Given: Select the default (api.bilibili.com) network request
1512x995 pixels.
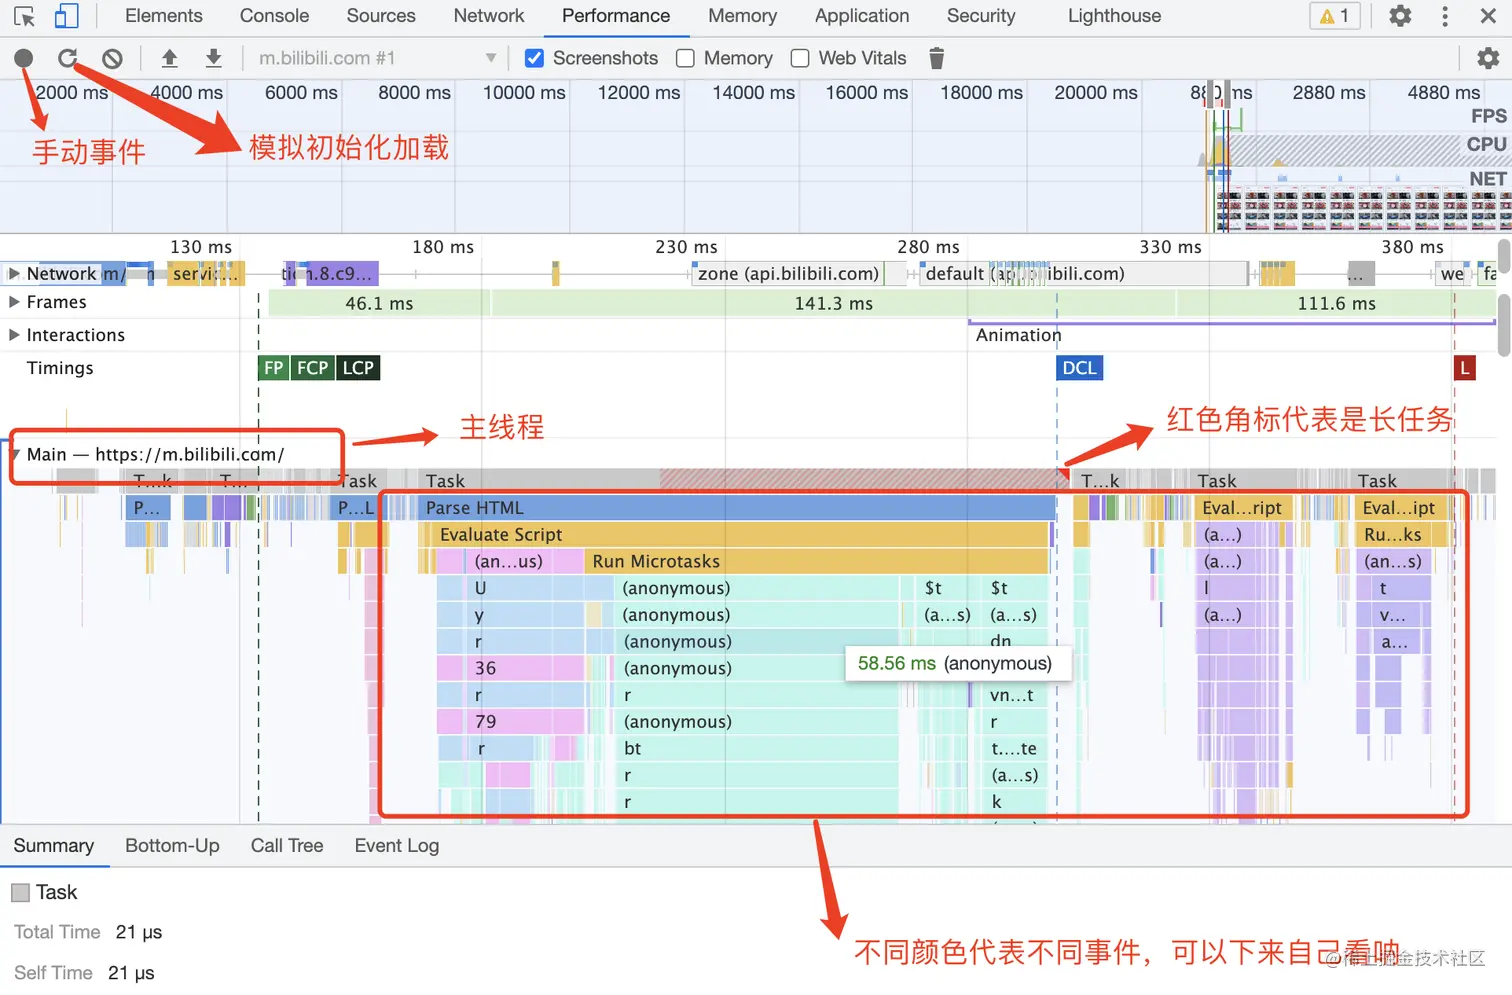Looking at the screenshot, I should point(1084,274).
